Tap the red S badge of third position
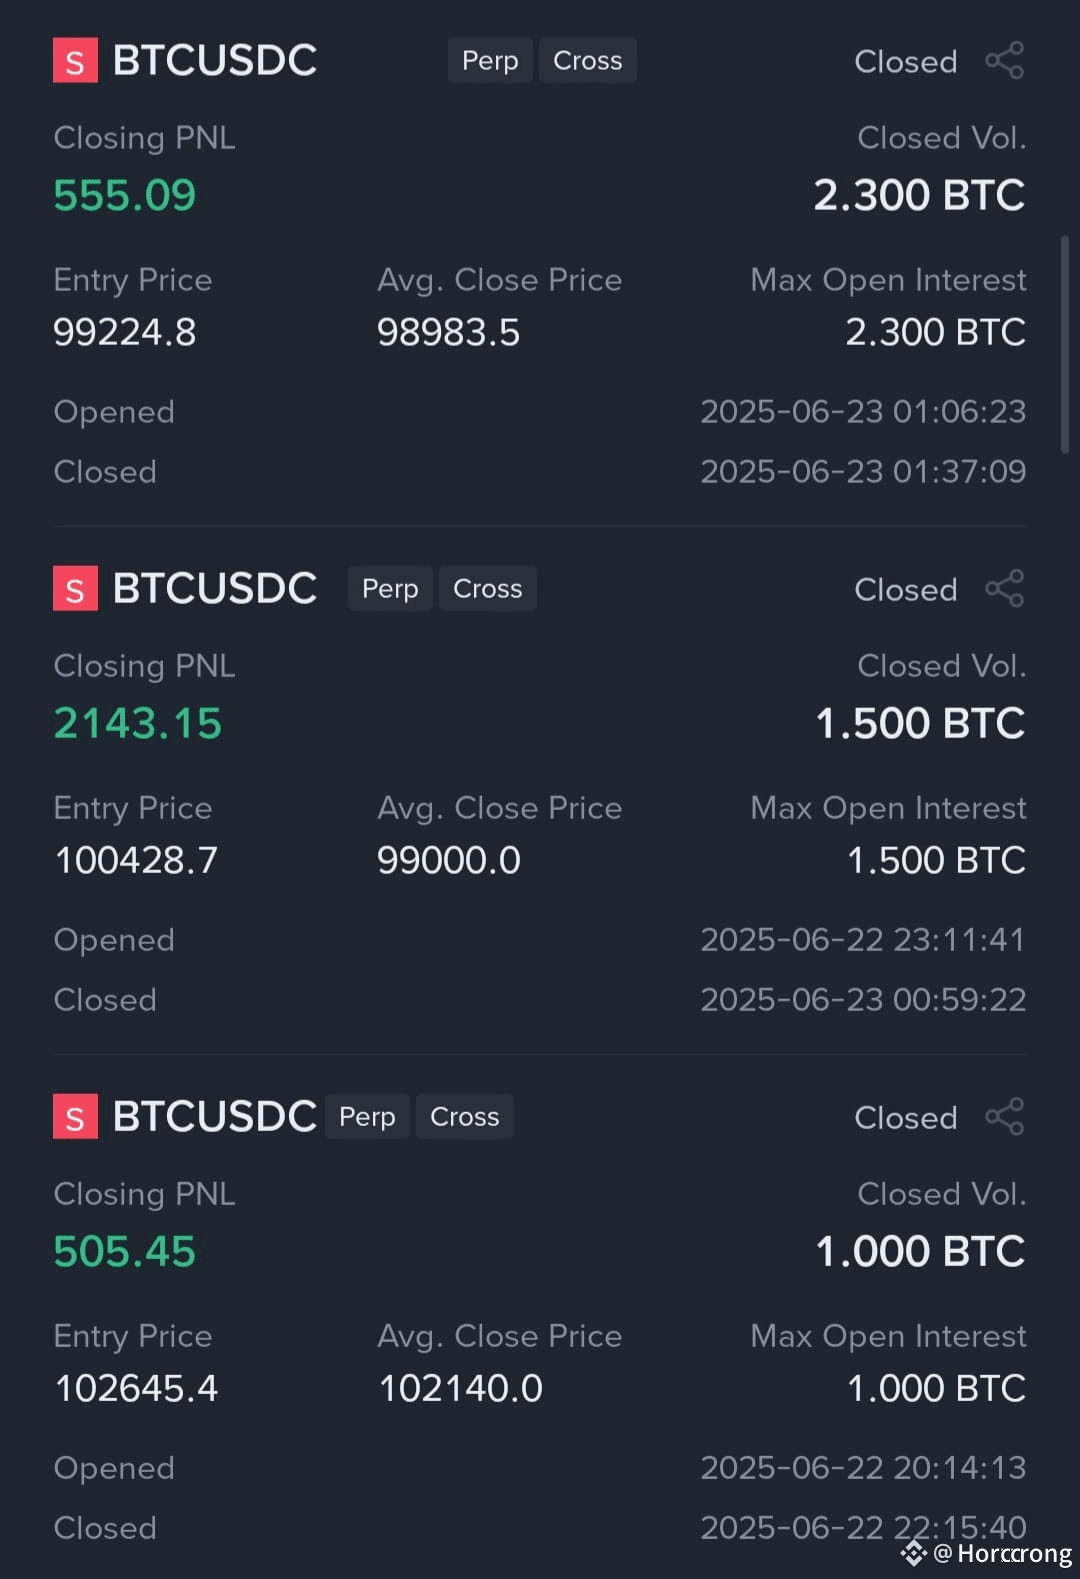This screenshot has height=1579, width=1080. (75, 1116)
